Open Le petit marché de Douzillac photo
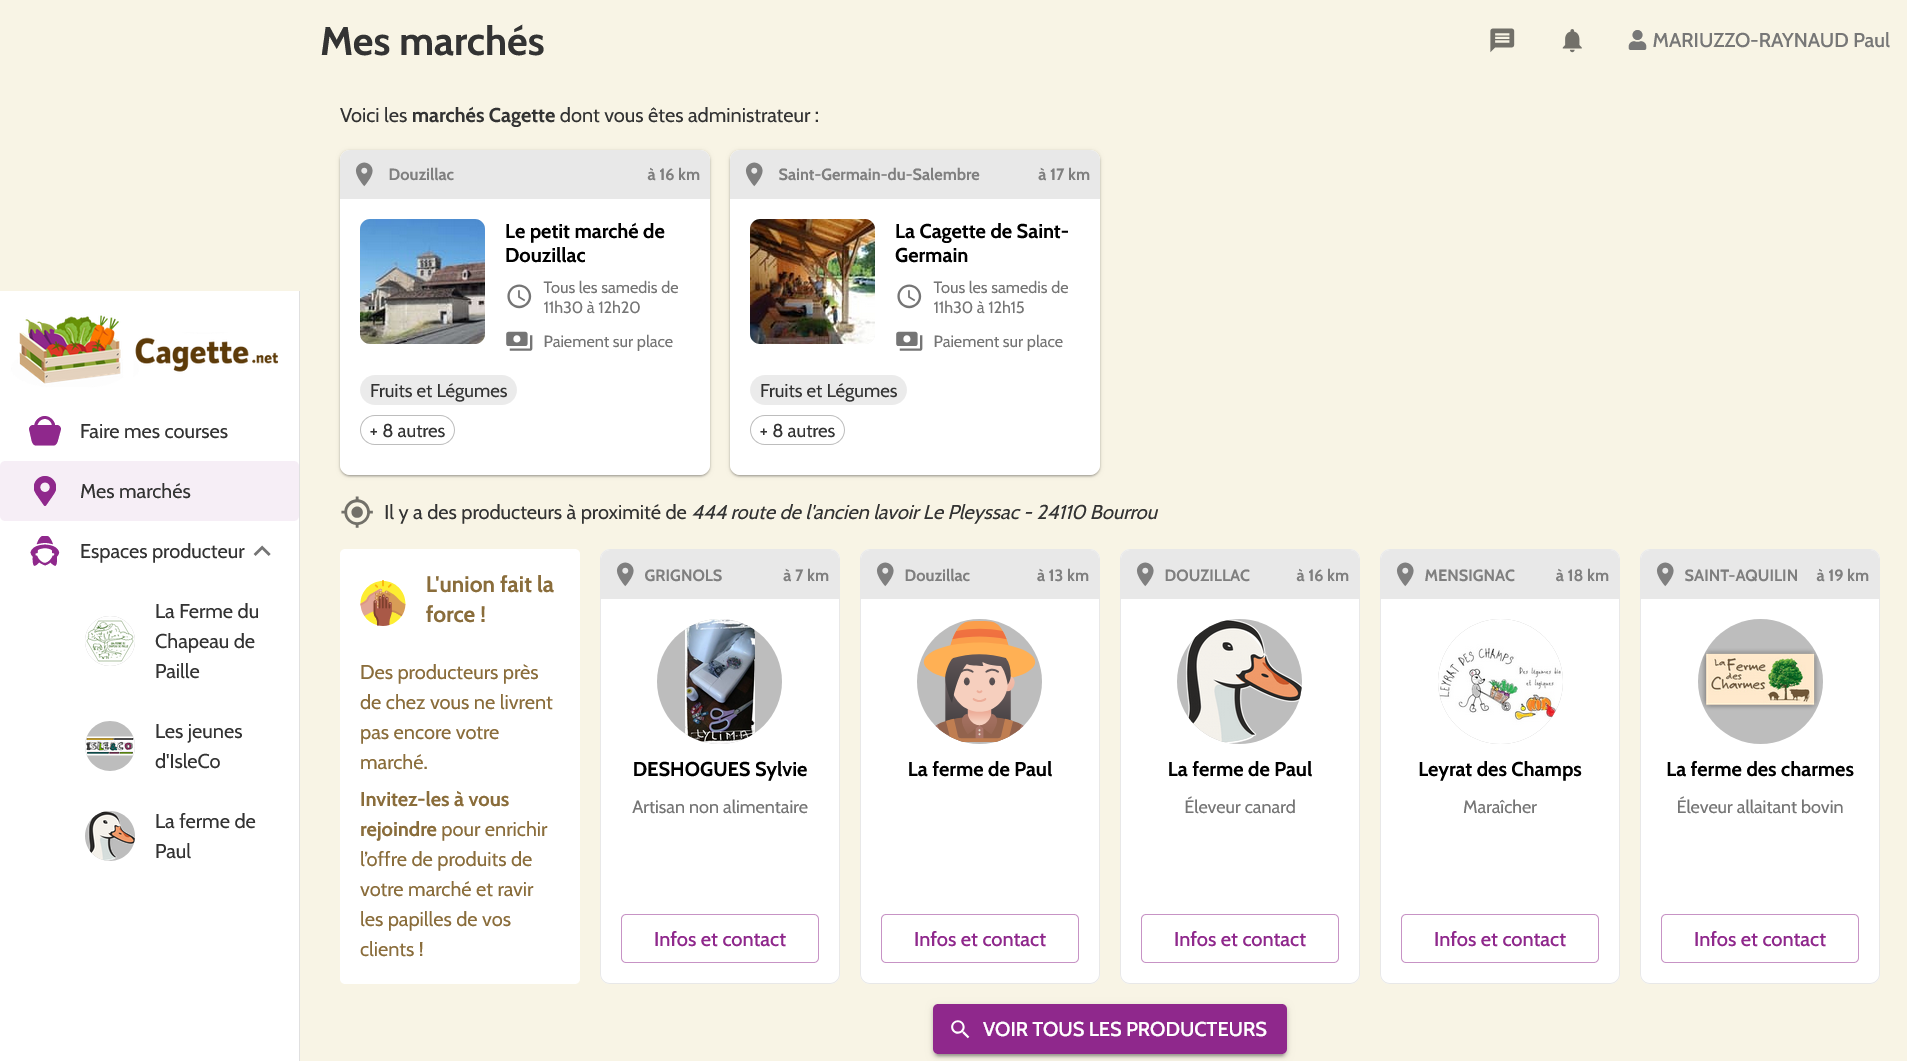This screenshot has width=1907, height=1061. [422, 281]
